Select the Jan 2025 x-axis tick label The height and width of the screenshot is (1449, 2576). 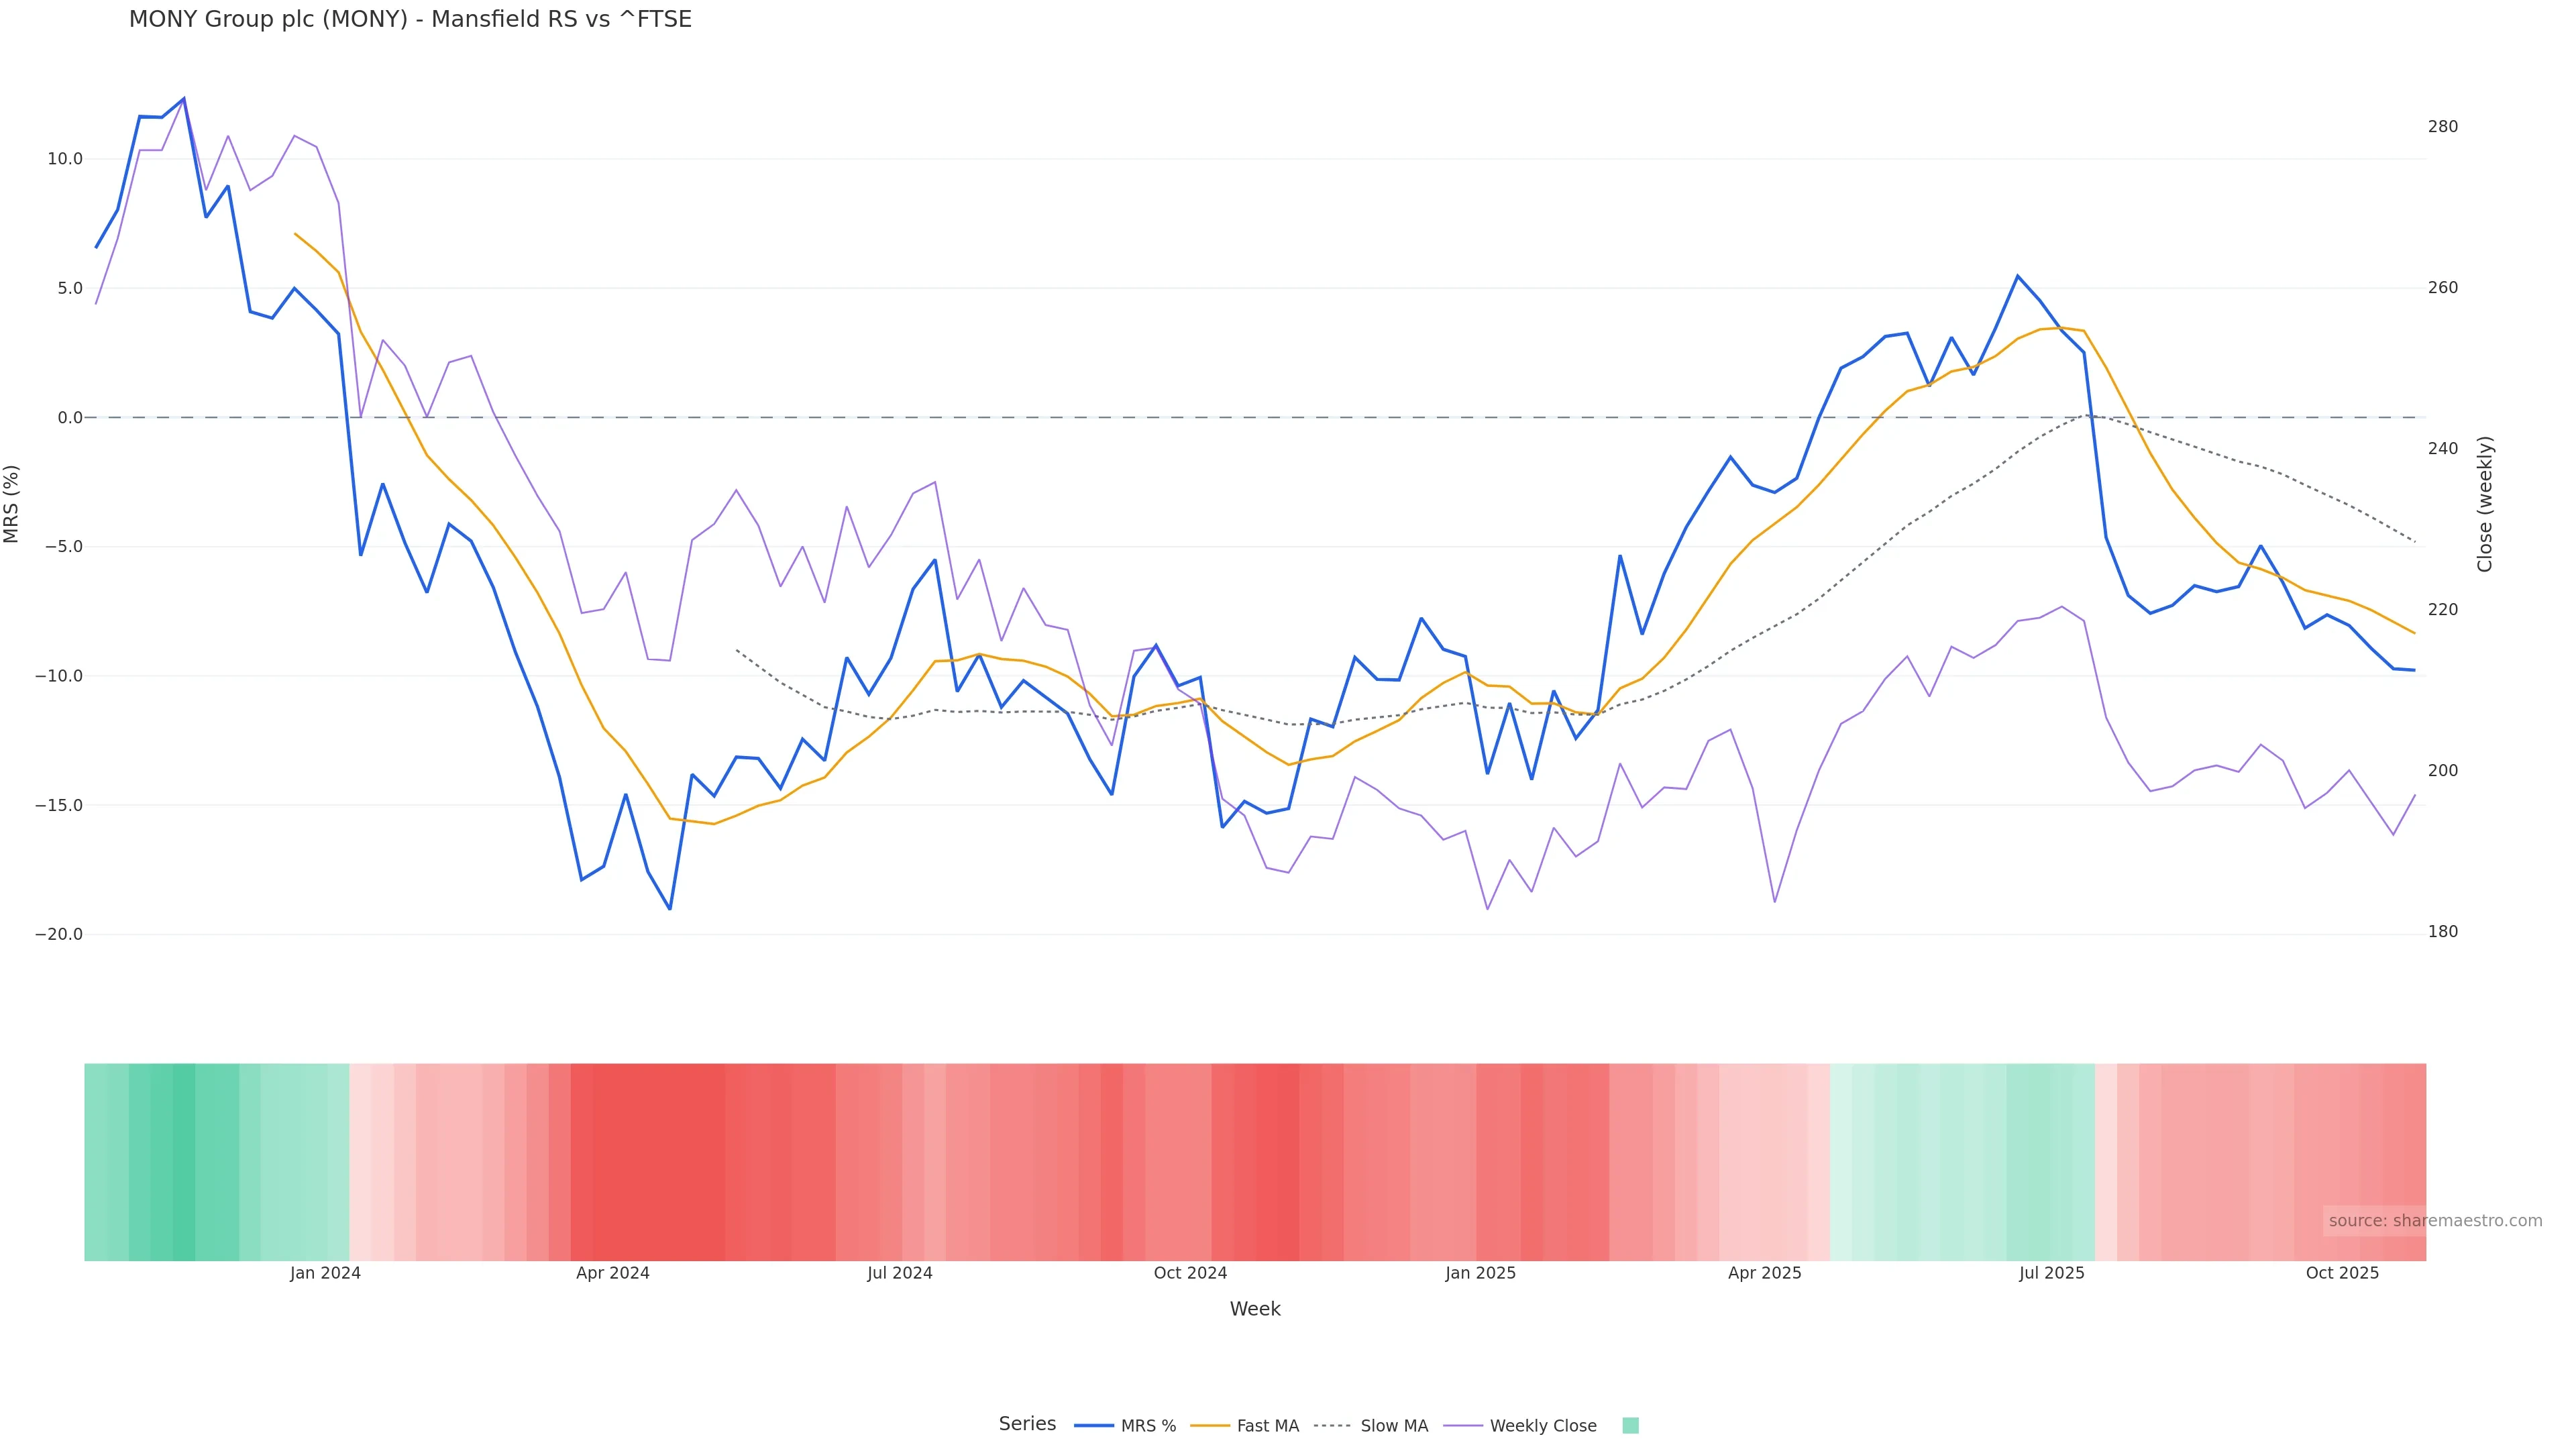(x=1480, y=1273)
